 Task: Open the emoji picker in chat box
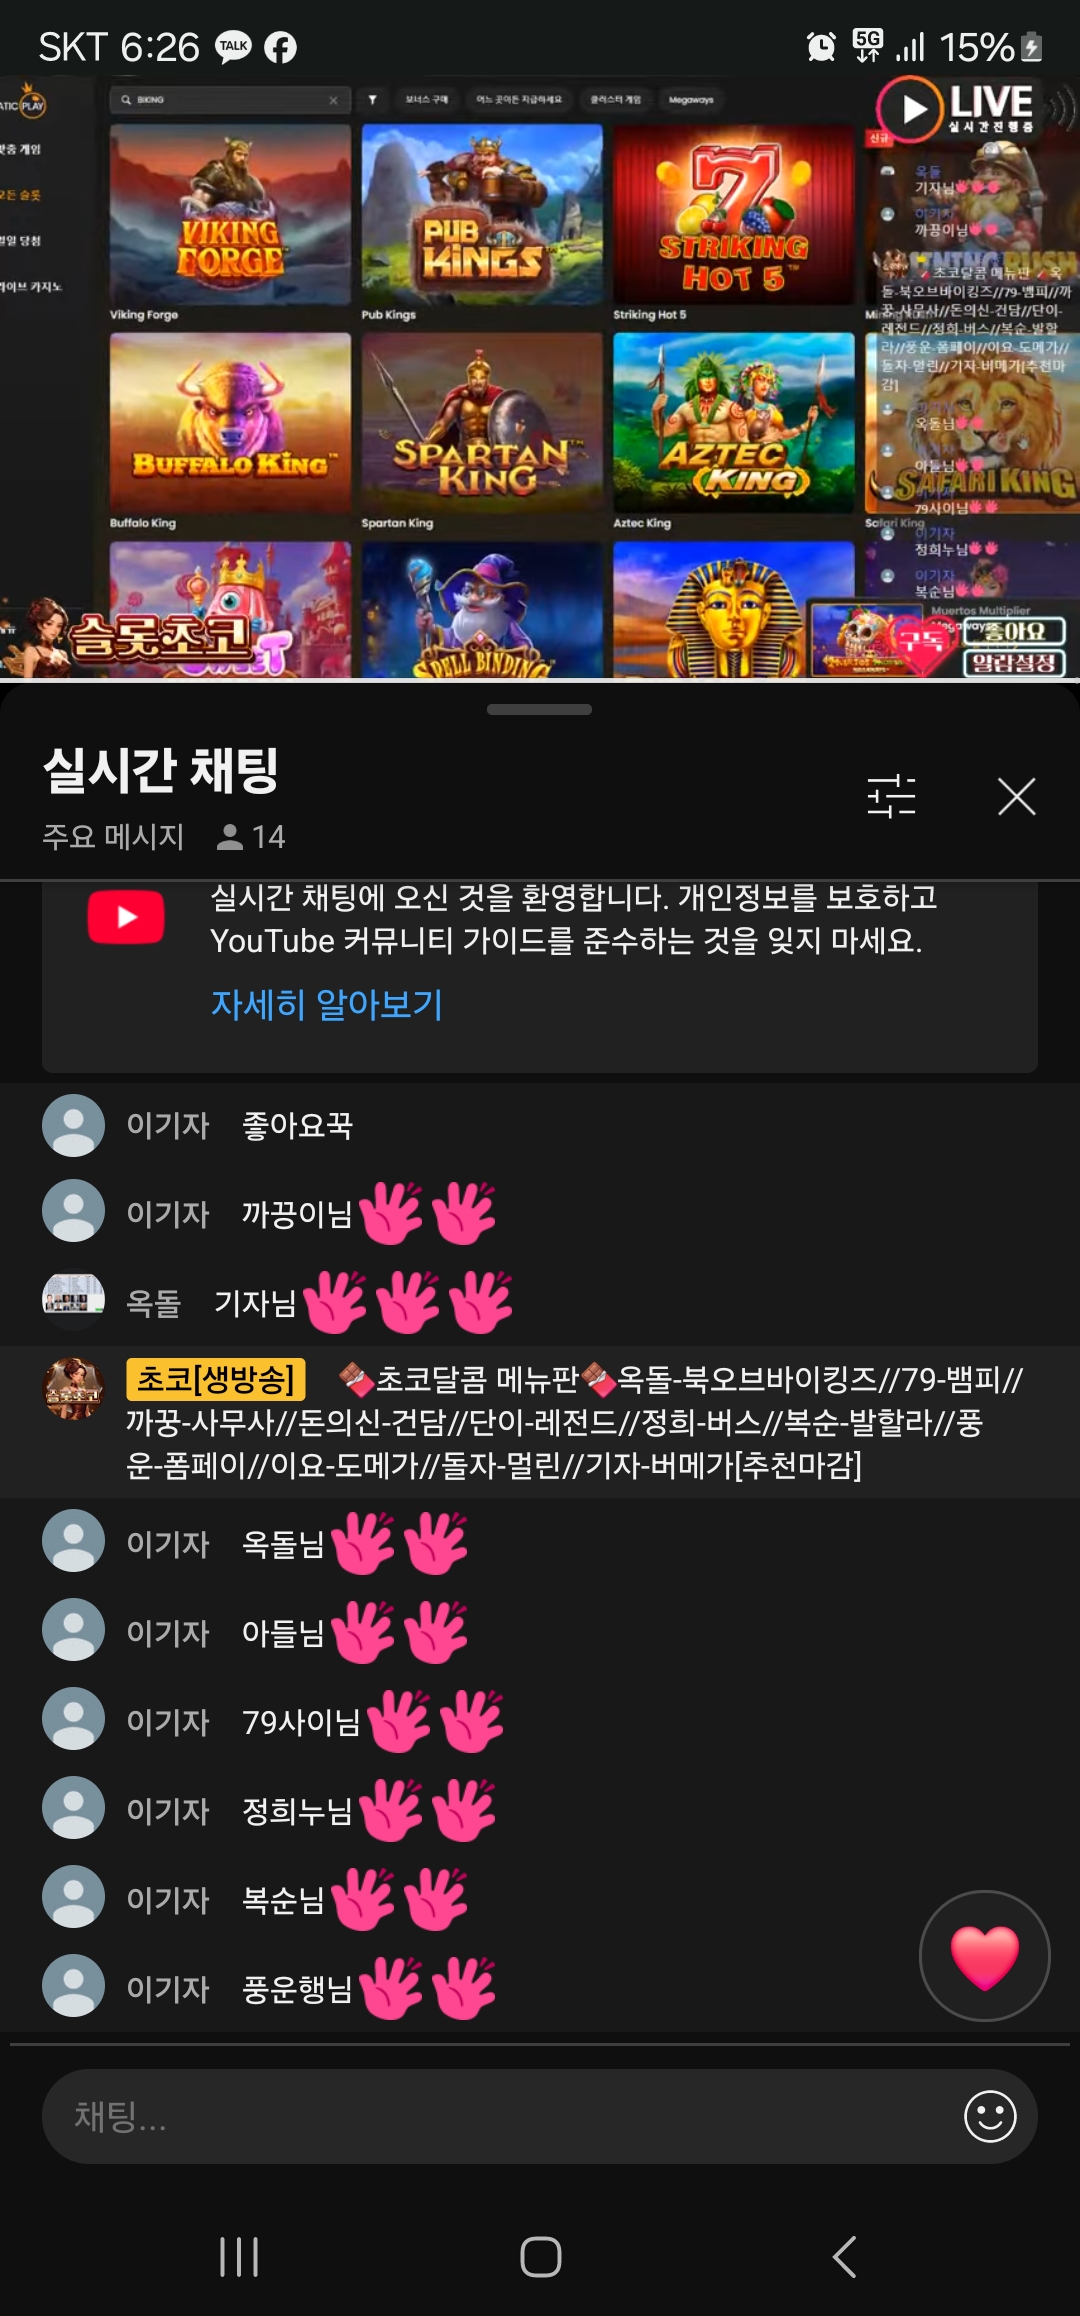(x=989, y=2116)
